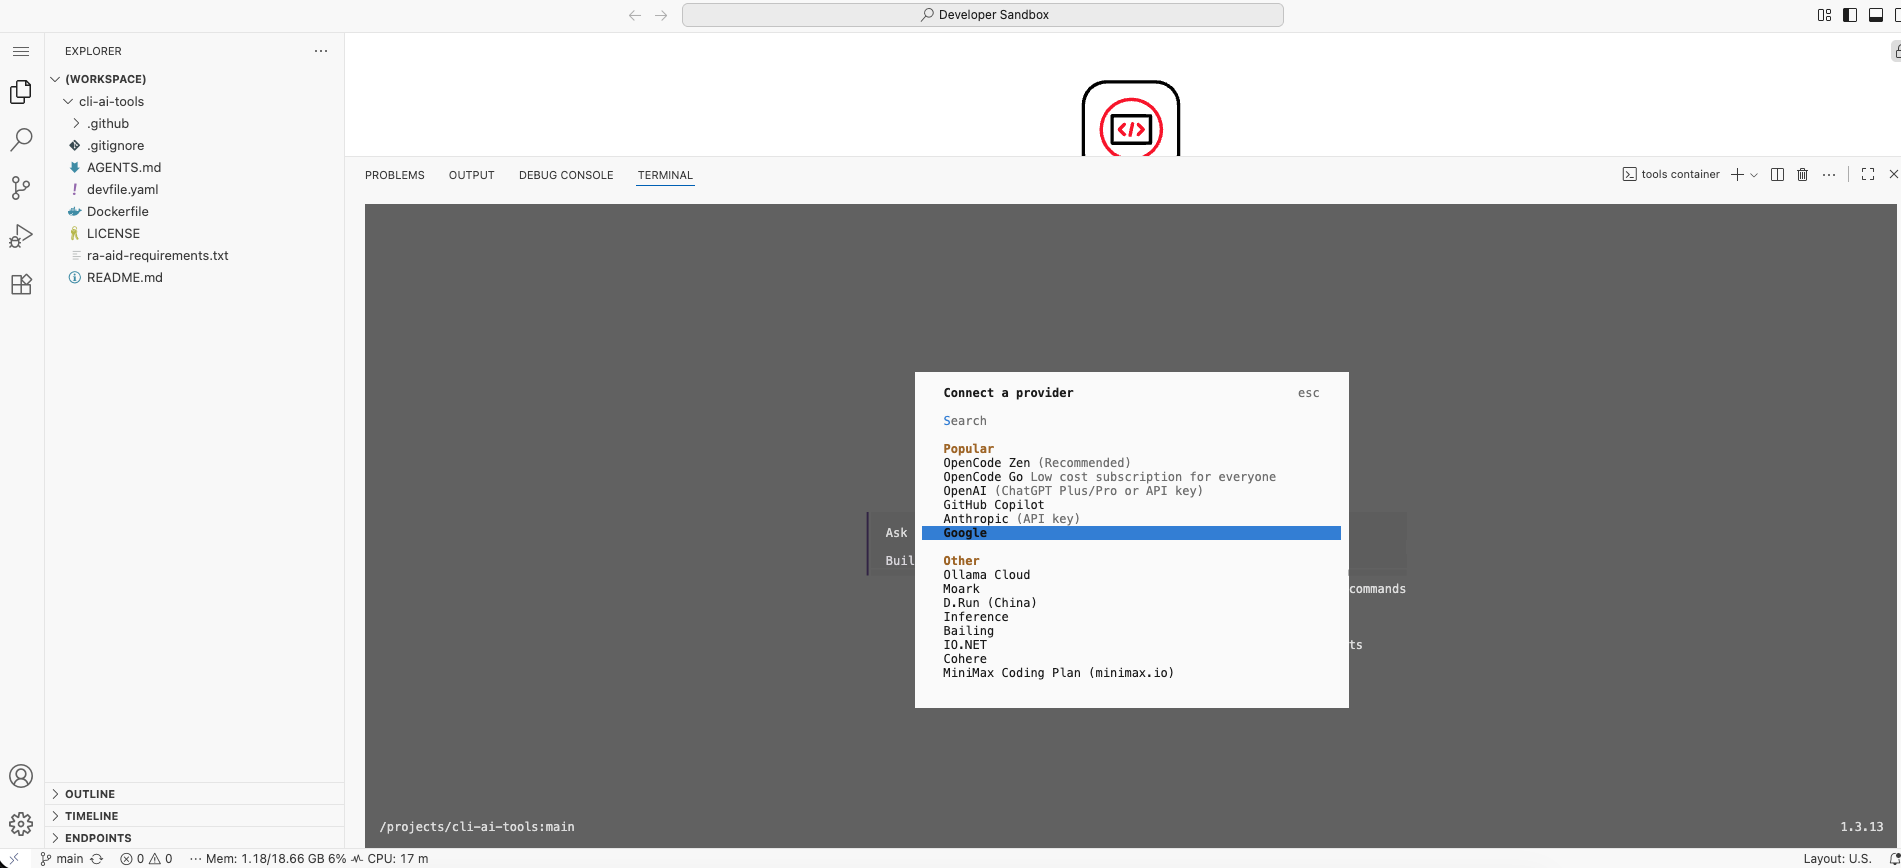This screenshot has width=1901, height=868.
Task: Maximize the terminal panel size
Action: pos(1867,174)
